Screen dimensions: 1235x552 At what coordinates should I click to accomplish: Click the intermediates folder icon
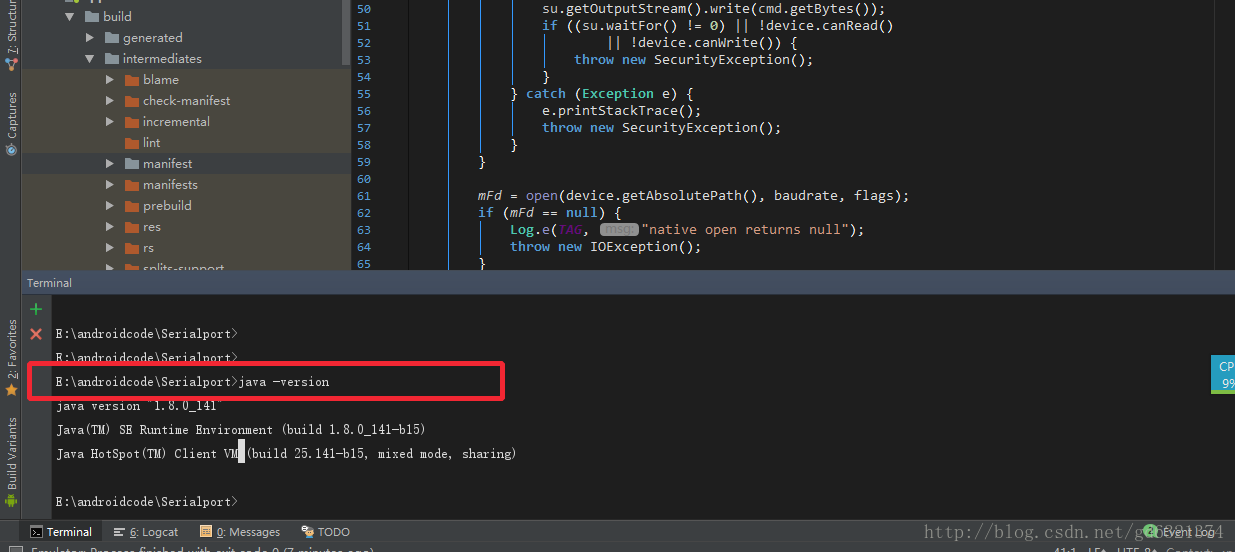pos(112,59)
